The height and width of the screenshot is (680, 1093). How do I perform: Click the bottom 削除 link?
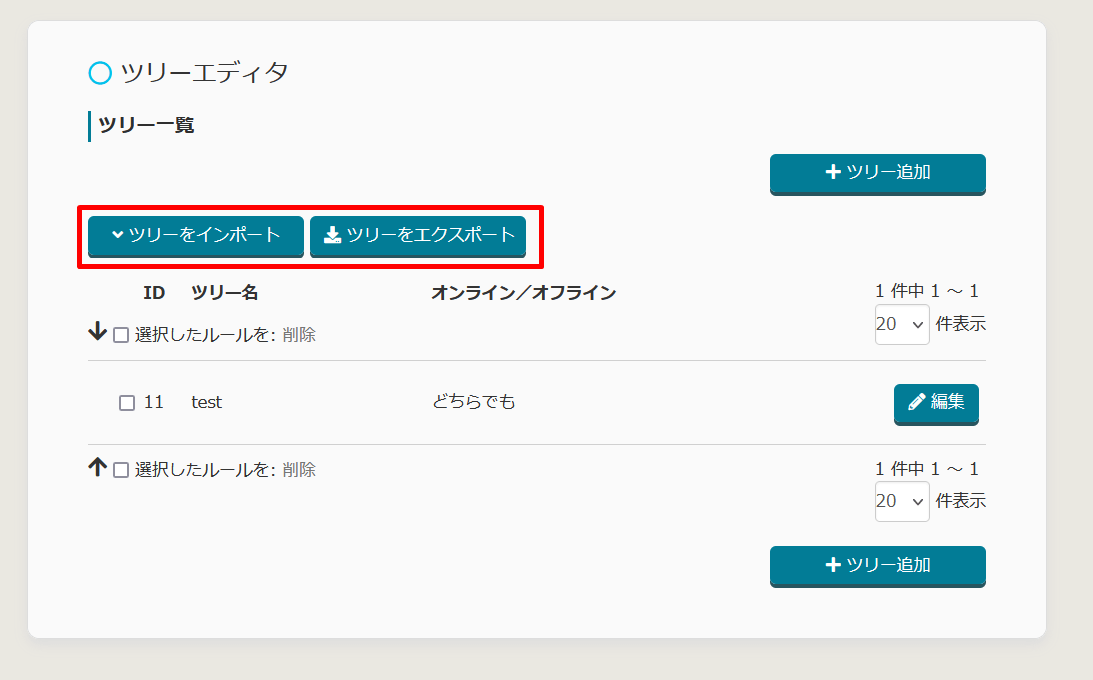[x=299, y=470]
